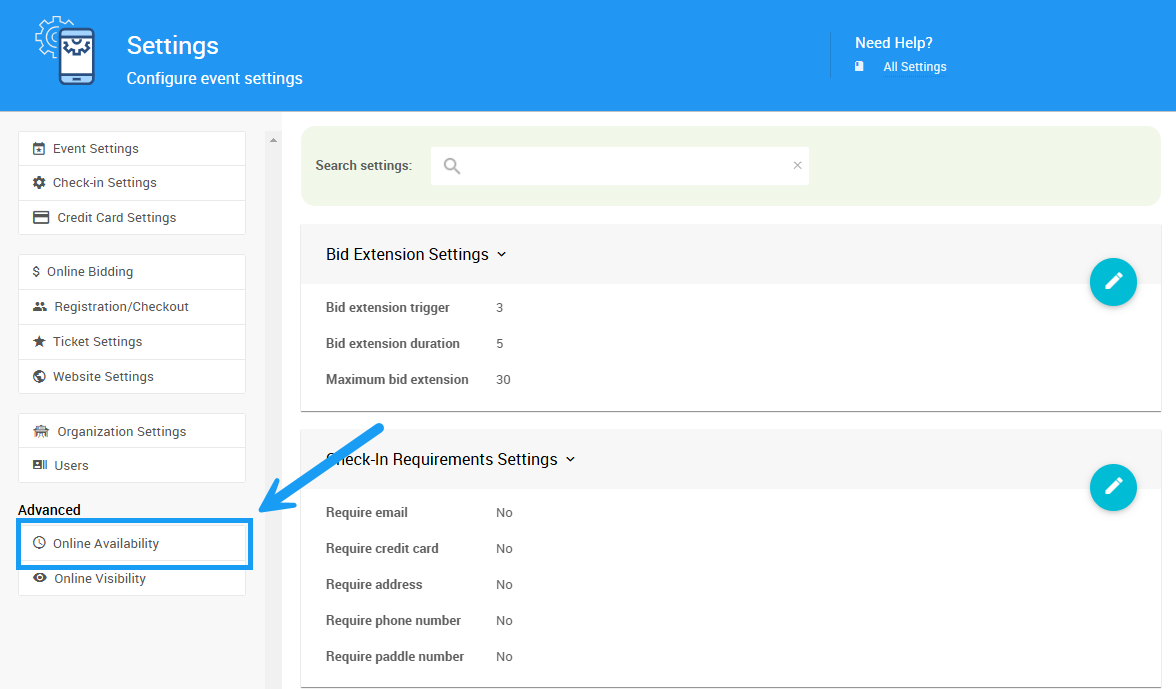Open Organization Settings page

pyautogui.click(x=121, y=431)
